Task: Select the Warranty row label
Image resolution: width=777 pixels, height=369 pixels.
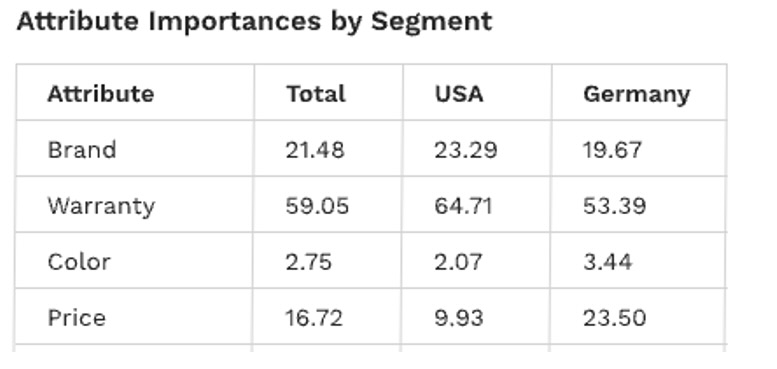Action: pyautogui.click(x=101, y=207)
